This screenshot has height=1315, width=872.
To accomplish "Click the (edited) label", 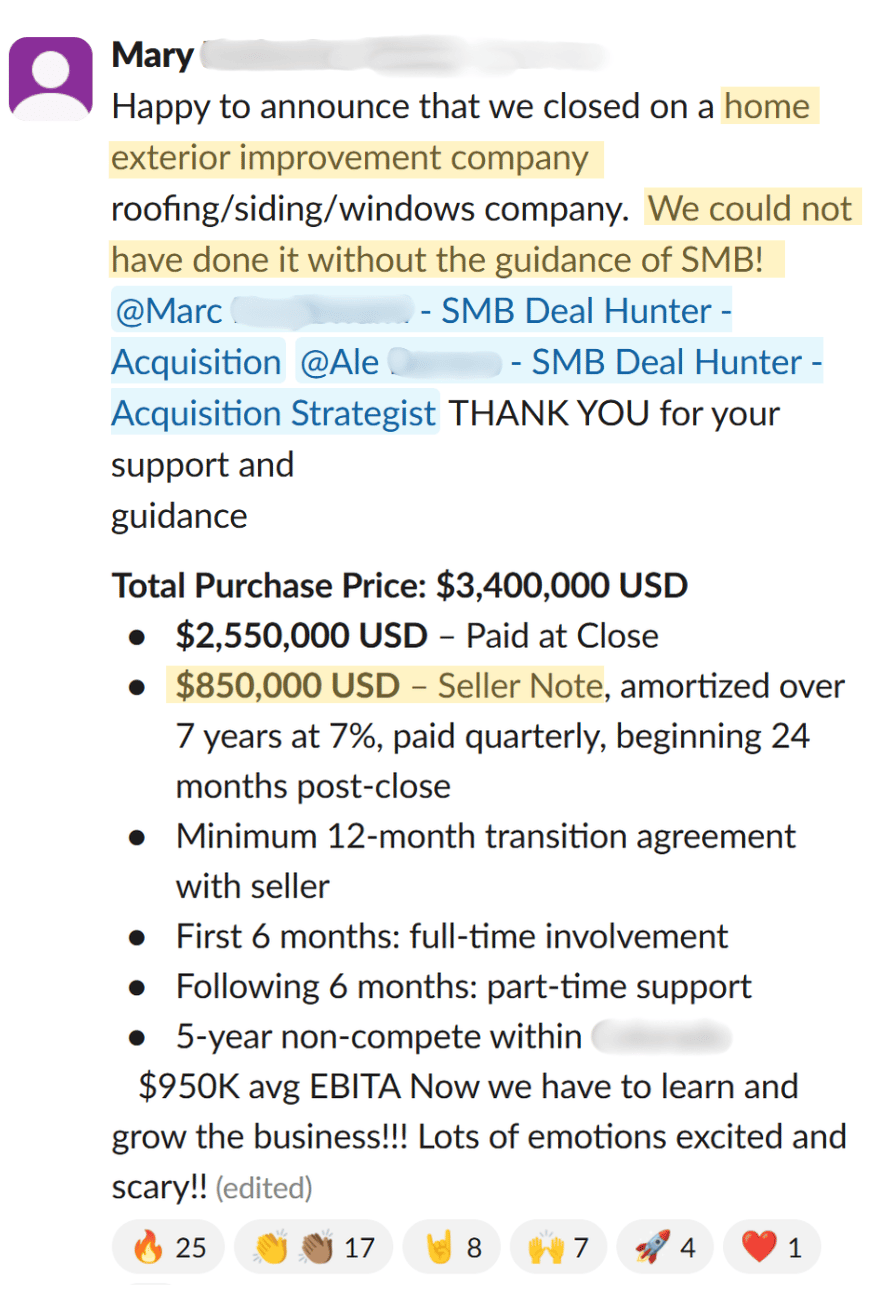I will [x=264, y=1188].
